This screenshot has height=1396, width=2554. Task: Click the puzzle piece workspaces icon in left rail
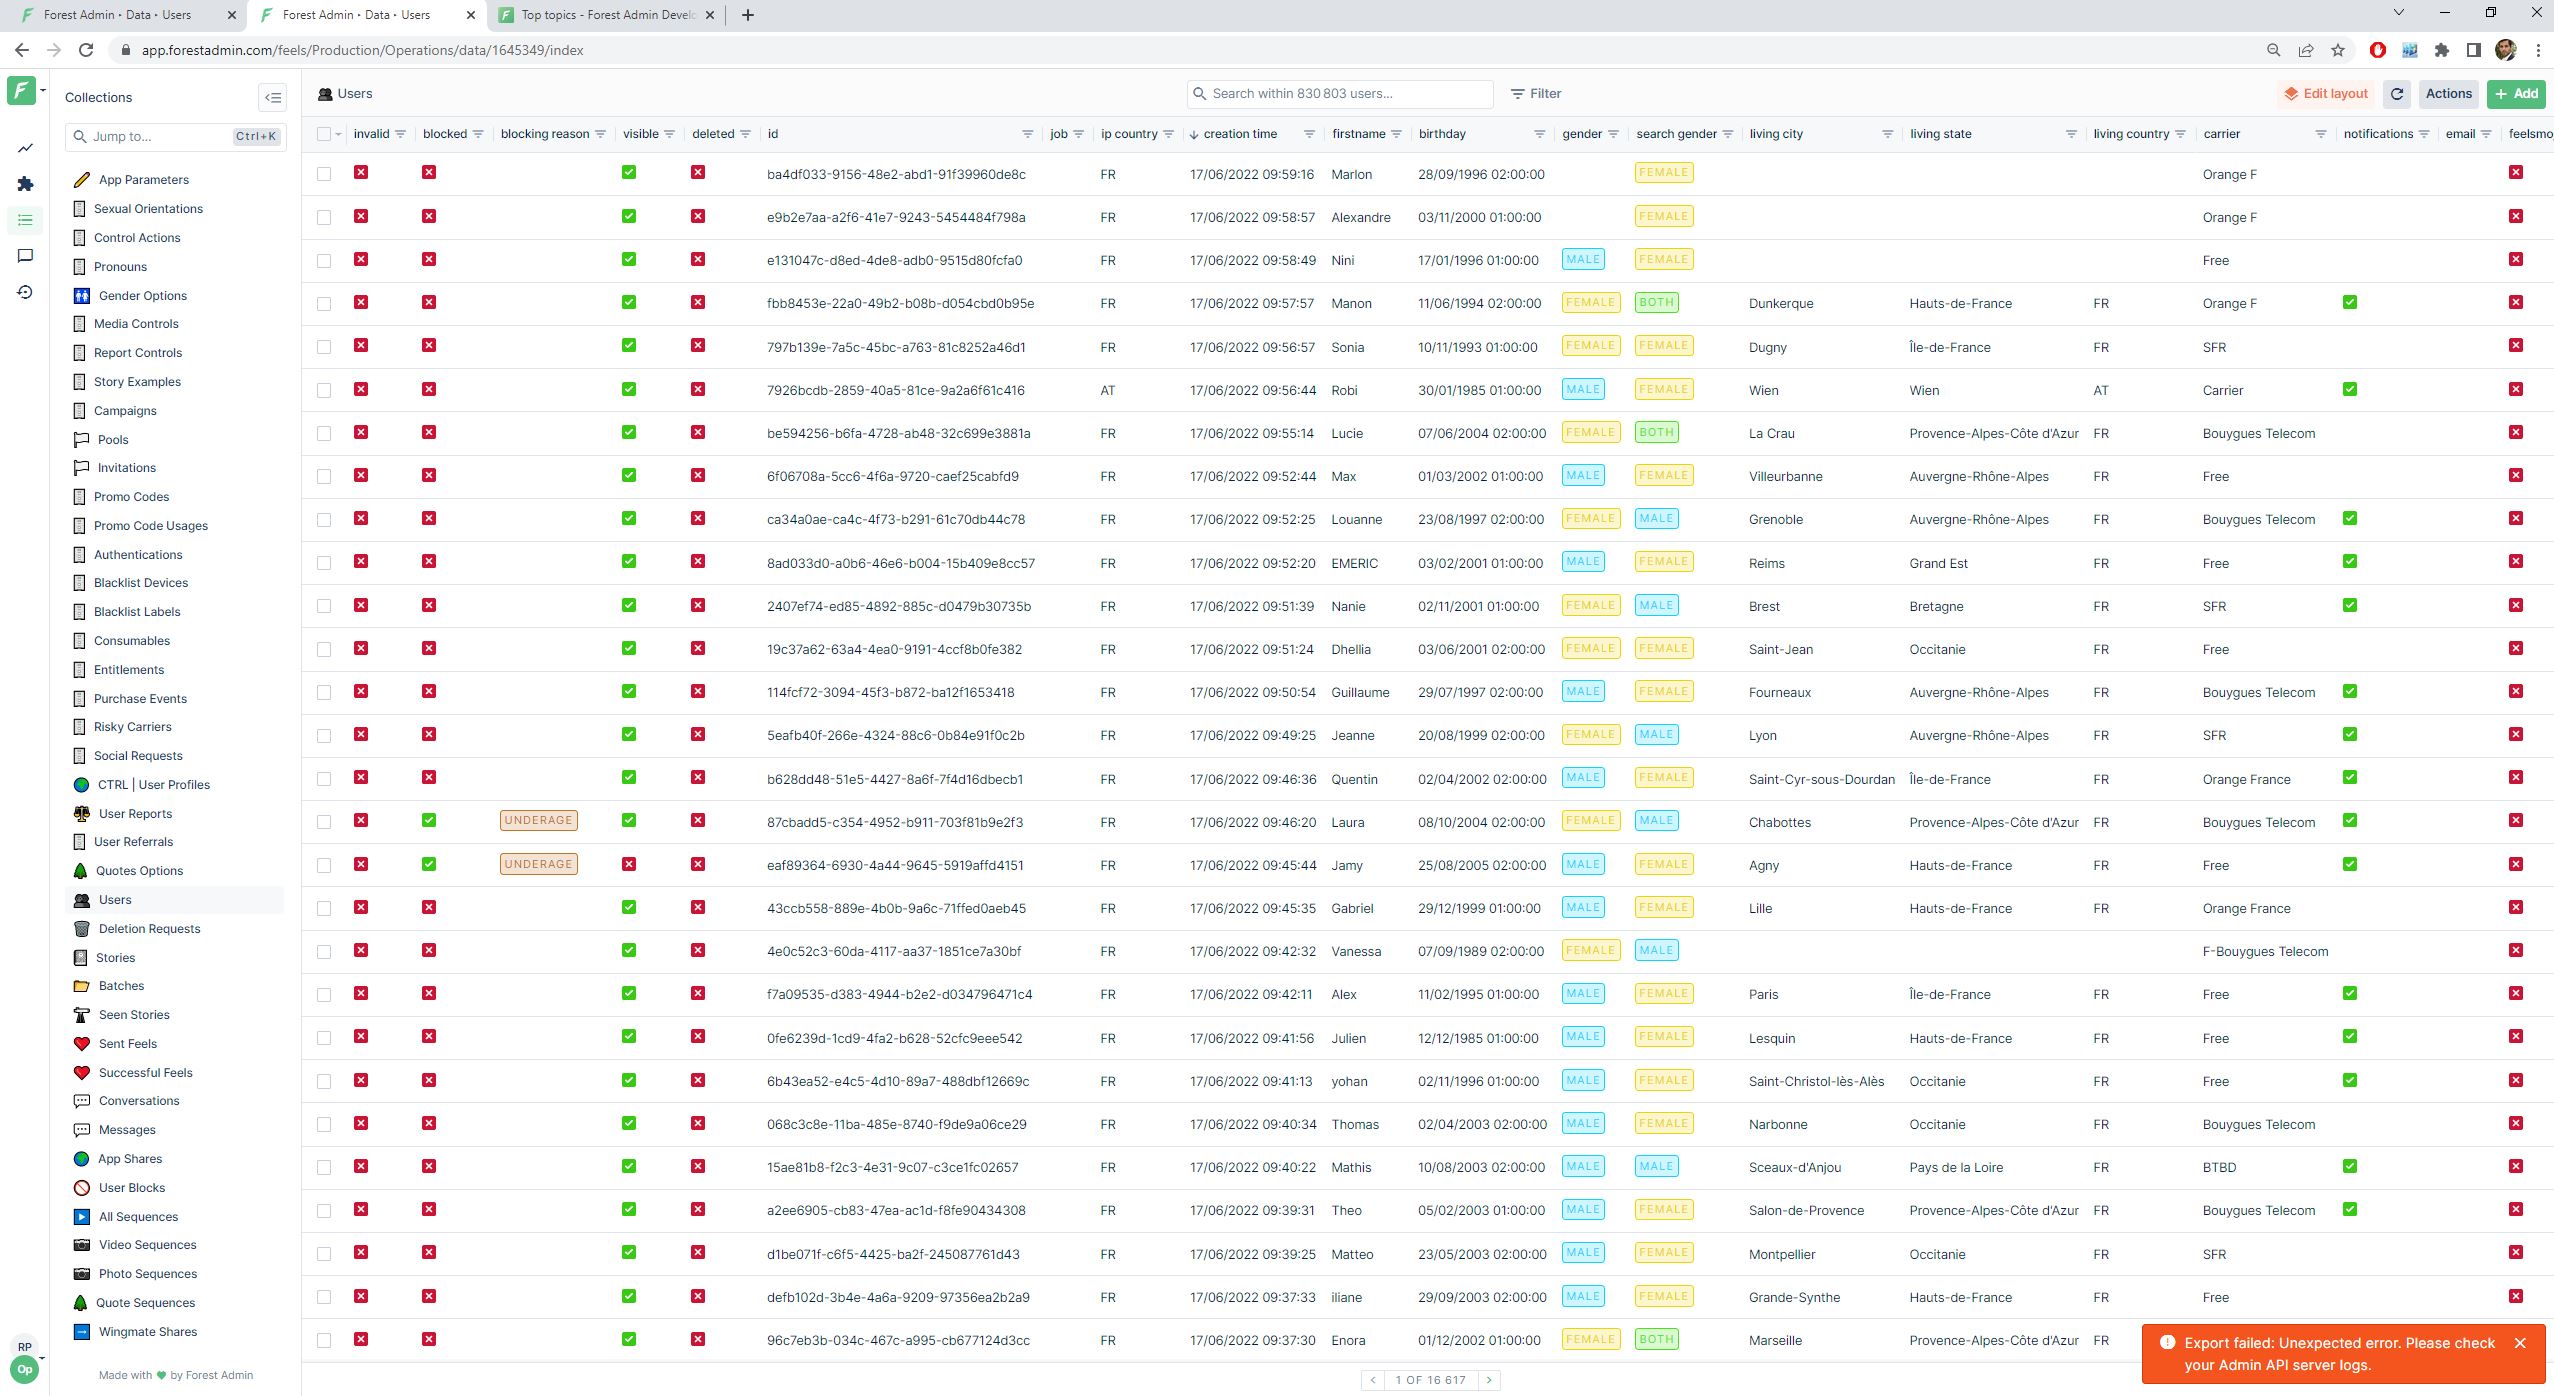(25, 184)
